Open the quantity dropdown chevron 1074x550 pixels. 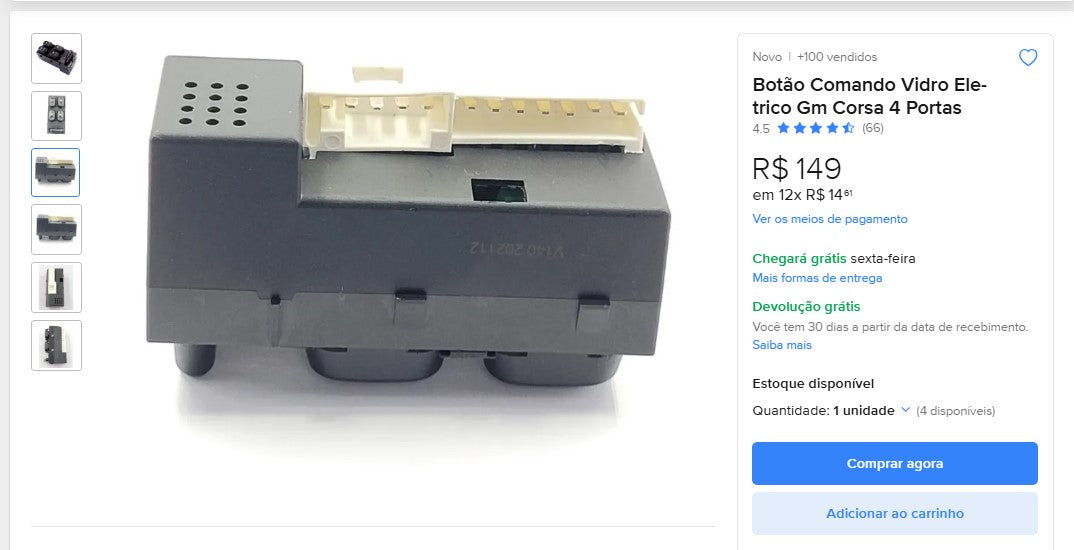click(905, 410)
